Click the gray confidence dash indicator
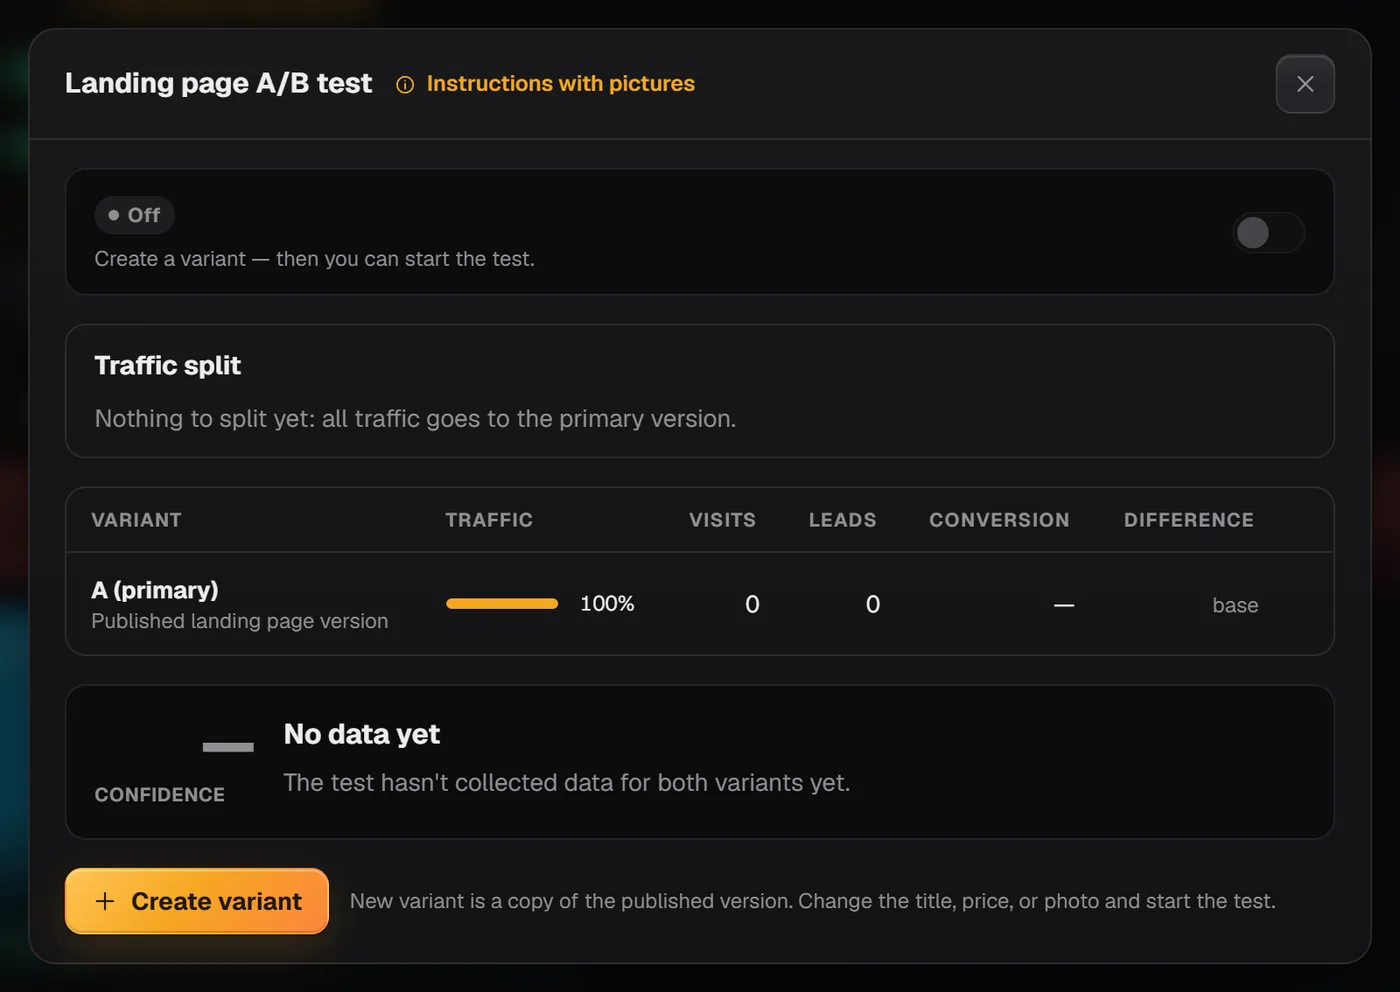The height and width of the screenshot is (992, 1400). (x=228, y=747)
